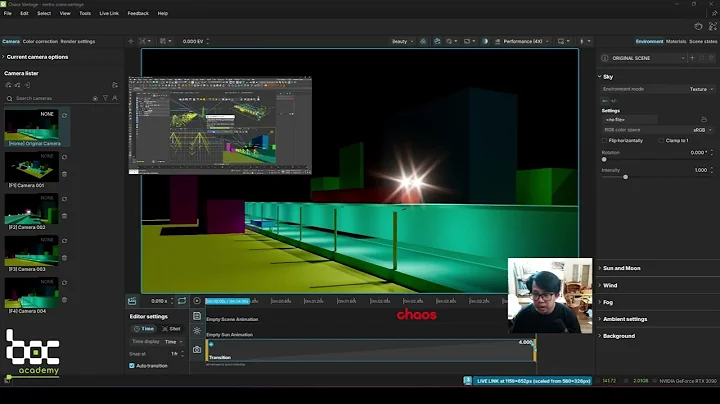This screenshot has width=720, height=404.
Task: Click the exposure EV value stepper
Action: coord(208,41)
